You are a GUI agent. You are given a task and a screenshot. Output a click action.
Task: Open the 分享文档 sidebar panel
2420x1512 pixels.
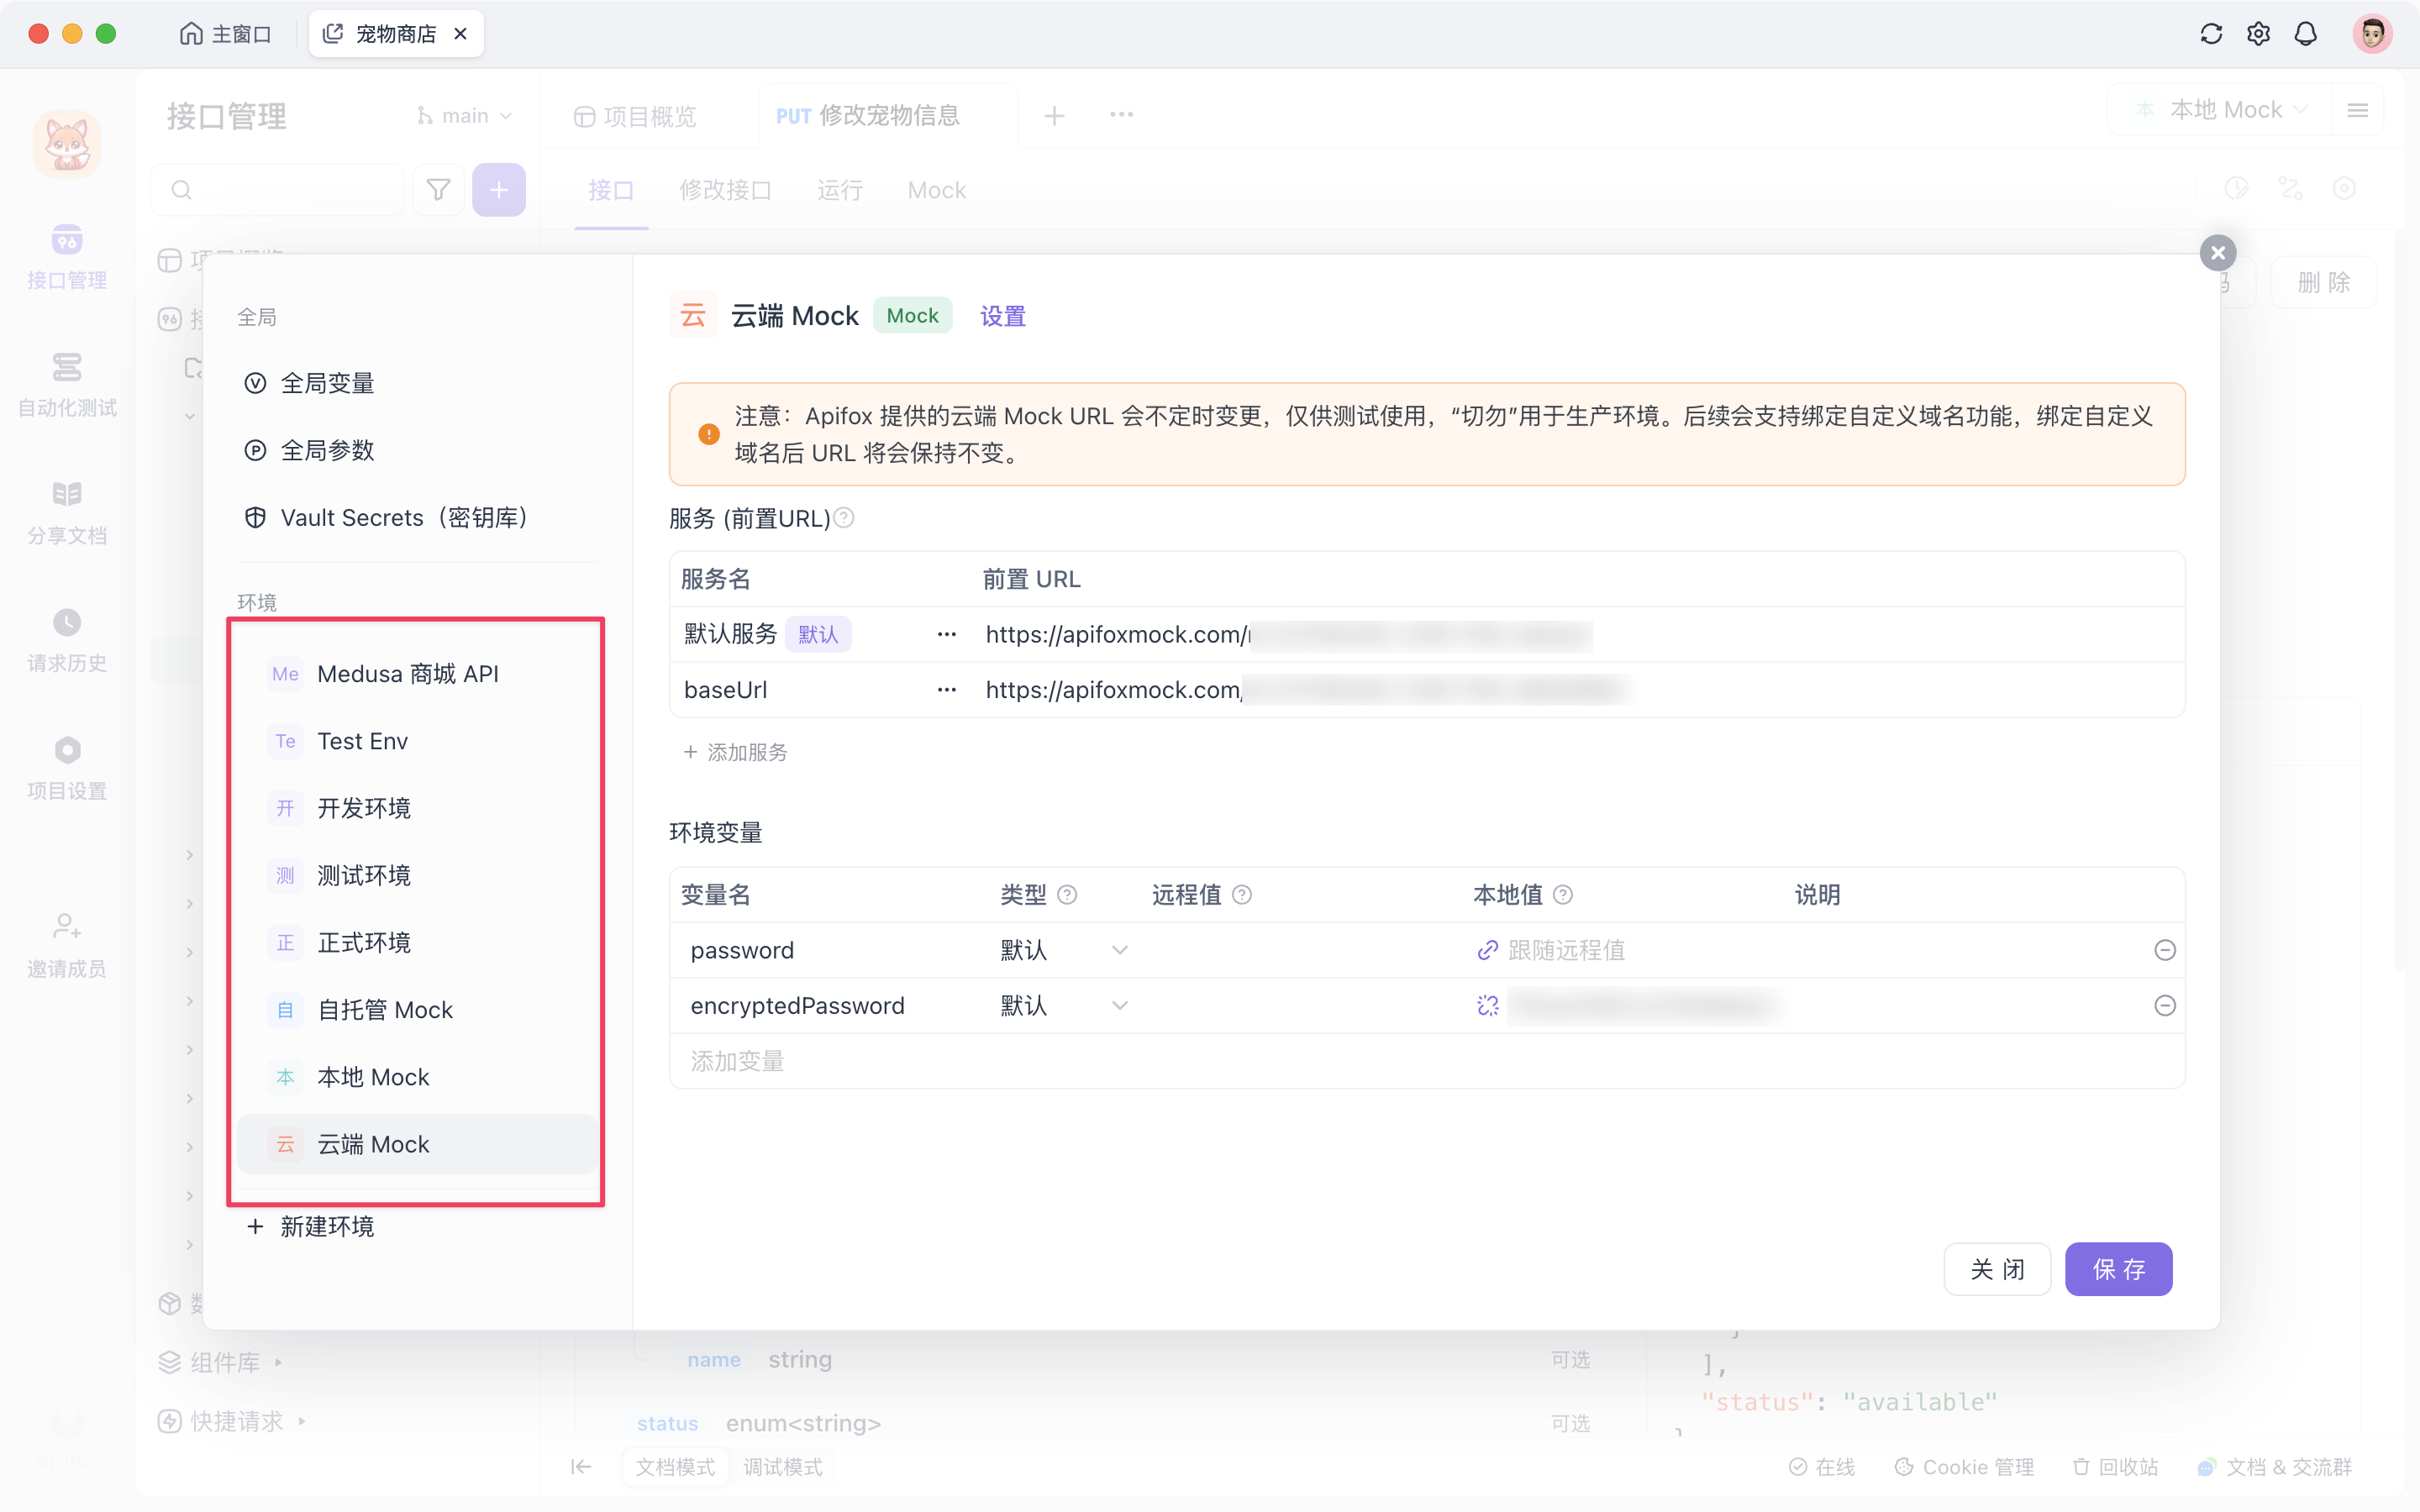66,510
